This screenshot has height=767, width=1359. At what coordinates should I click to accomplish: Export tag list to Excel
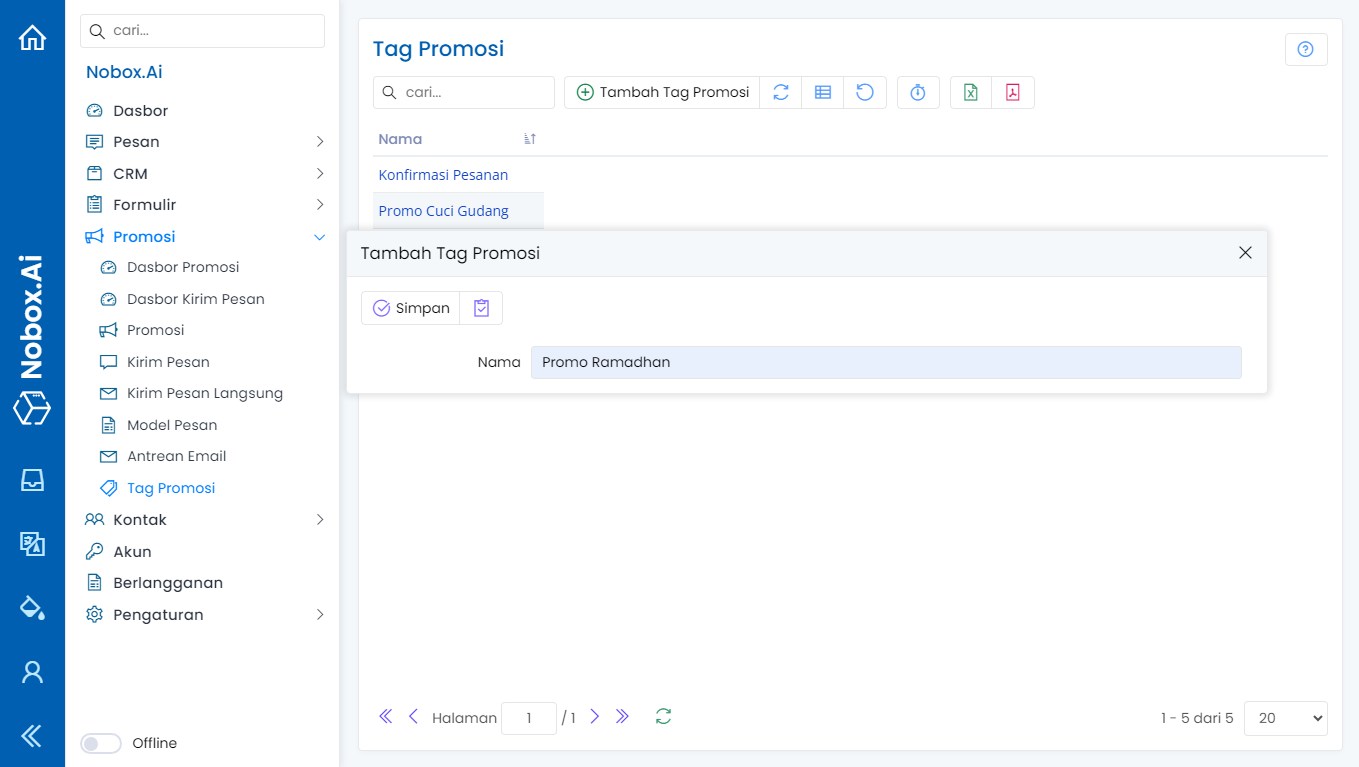point(970,92)
